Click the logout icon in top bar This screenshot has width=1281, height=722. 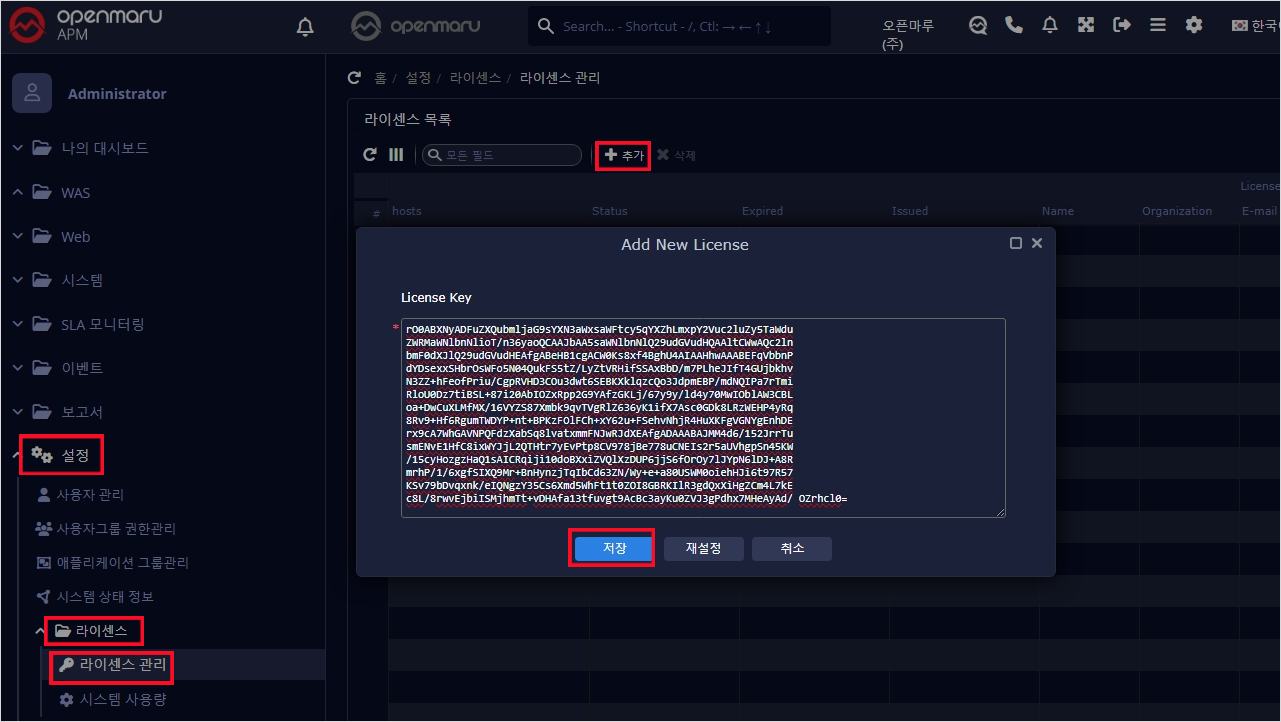[x=1122, y=26]
